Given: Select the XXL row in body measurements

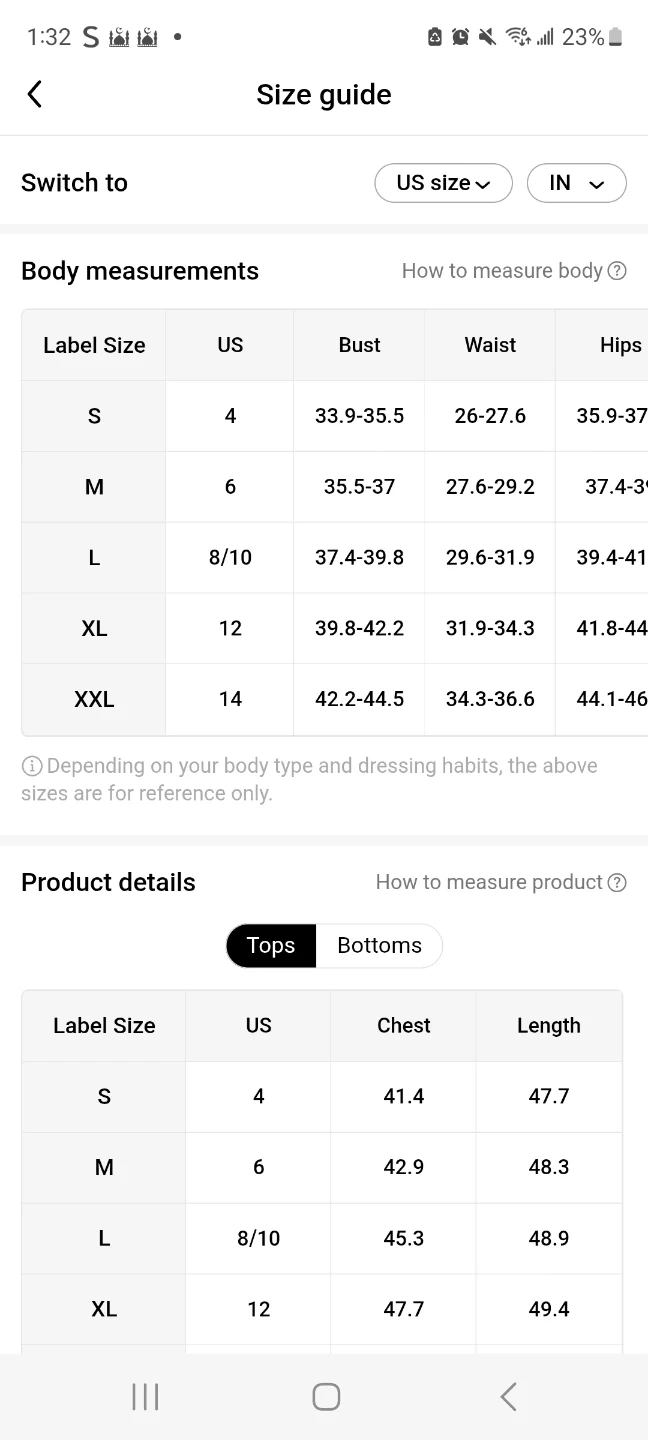Looking at the screenshot, I should tap(94, 699).
